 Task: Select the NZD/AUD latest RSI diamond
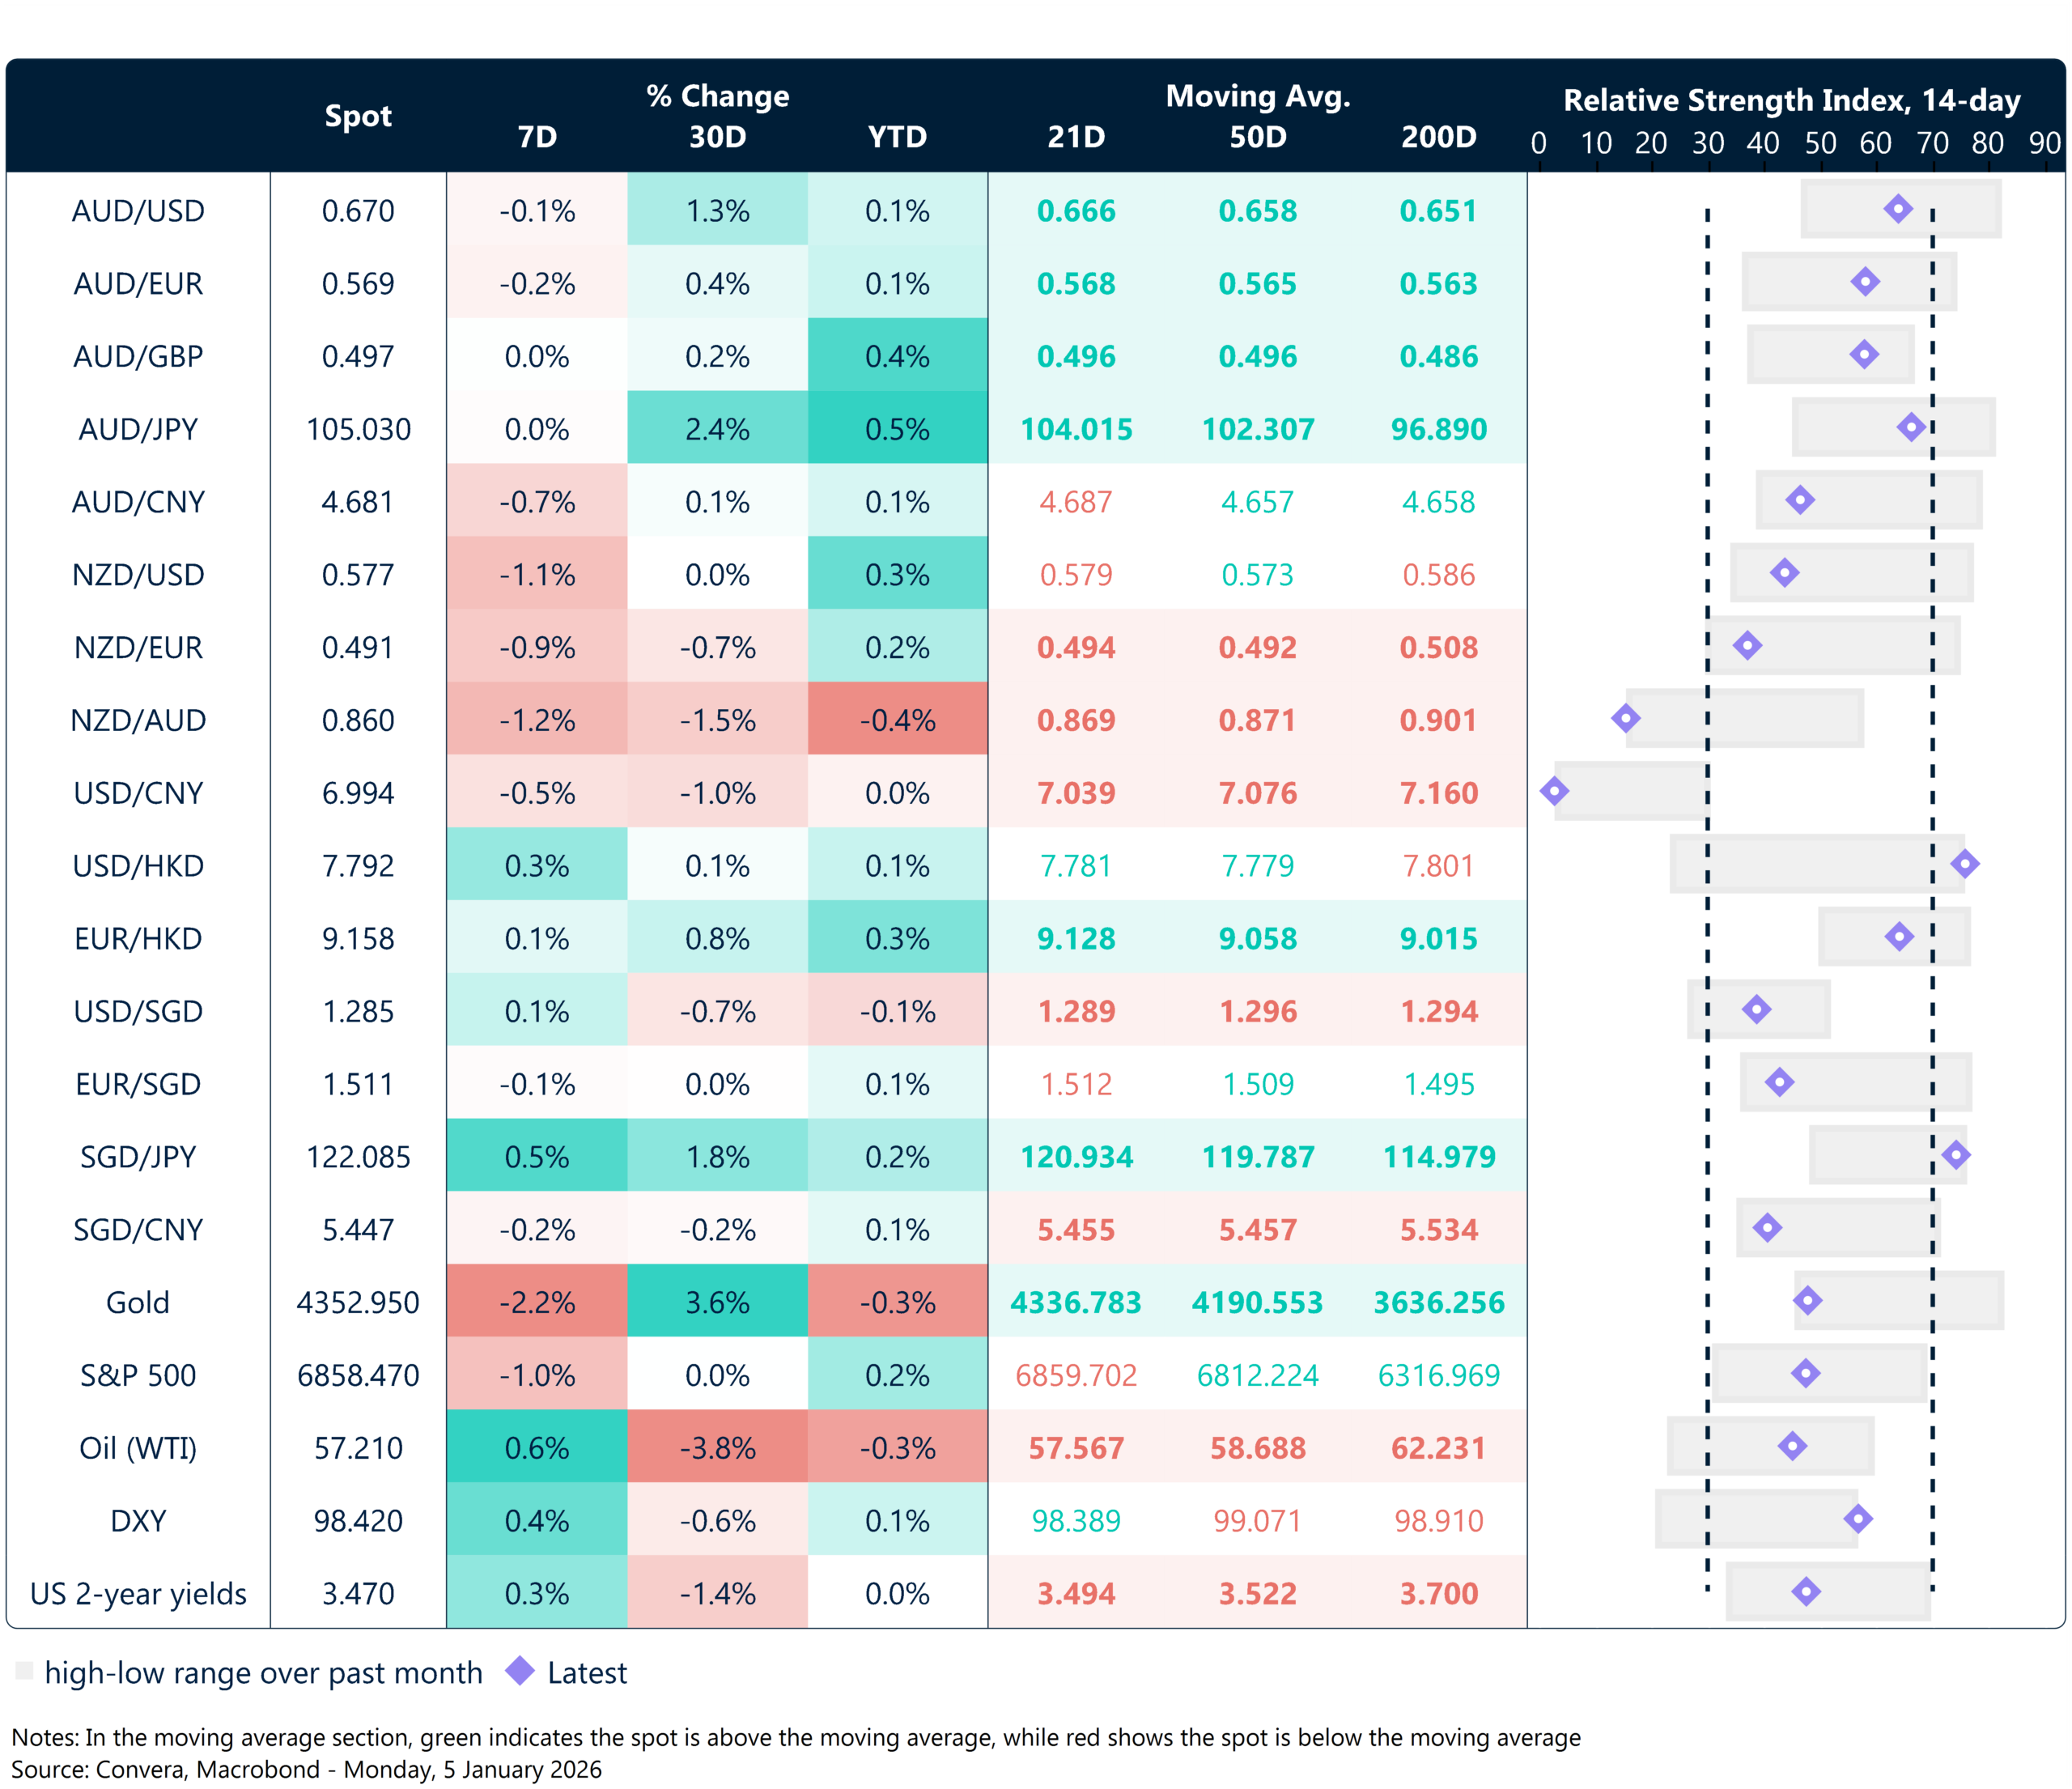[x=1626, y=718]
